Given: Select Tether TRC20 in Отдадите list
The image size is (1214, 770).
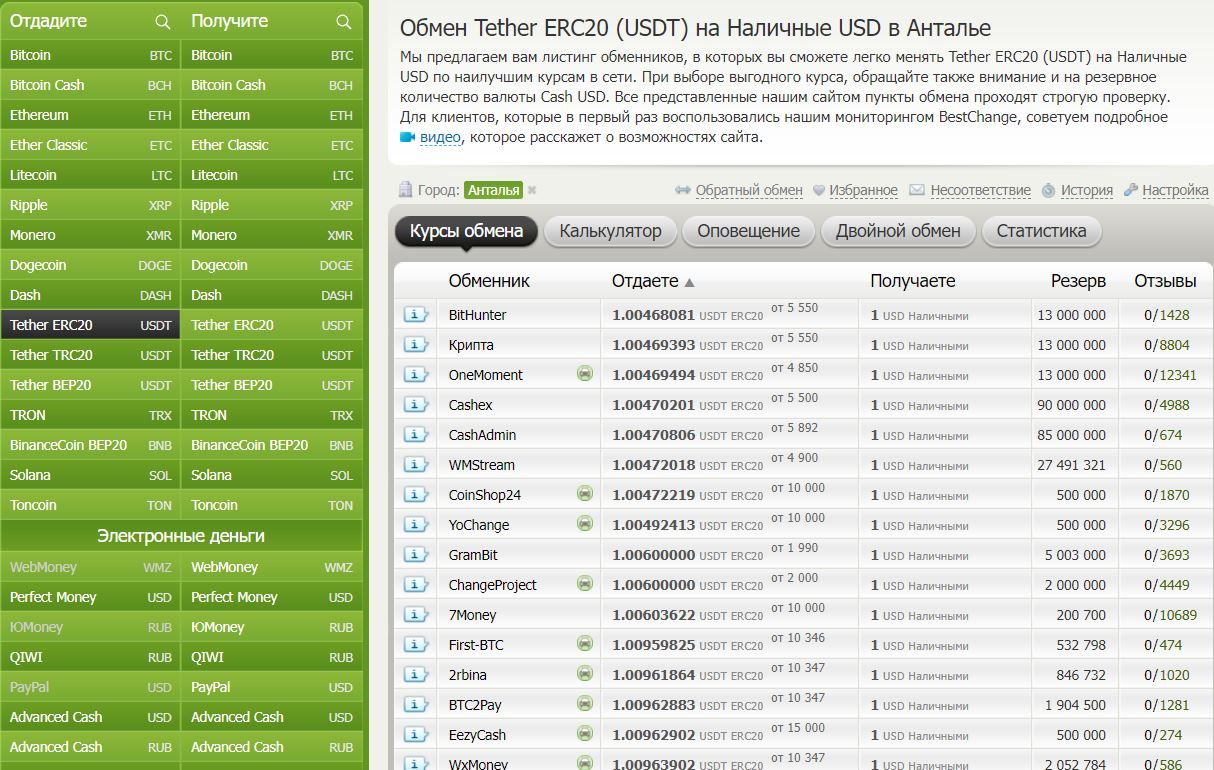Looking at the screenshot, I should (x=90, y=355).
